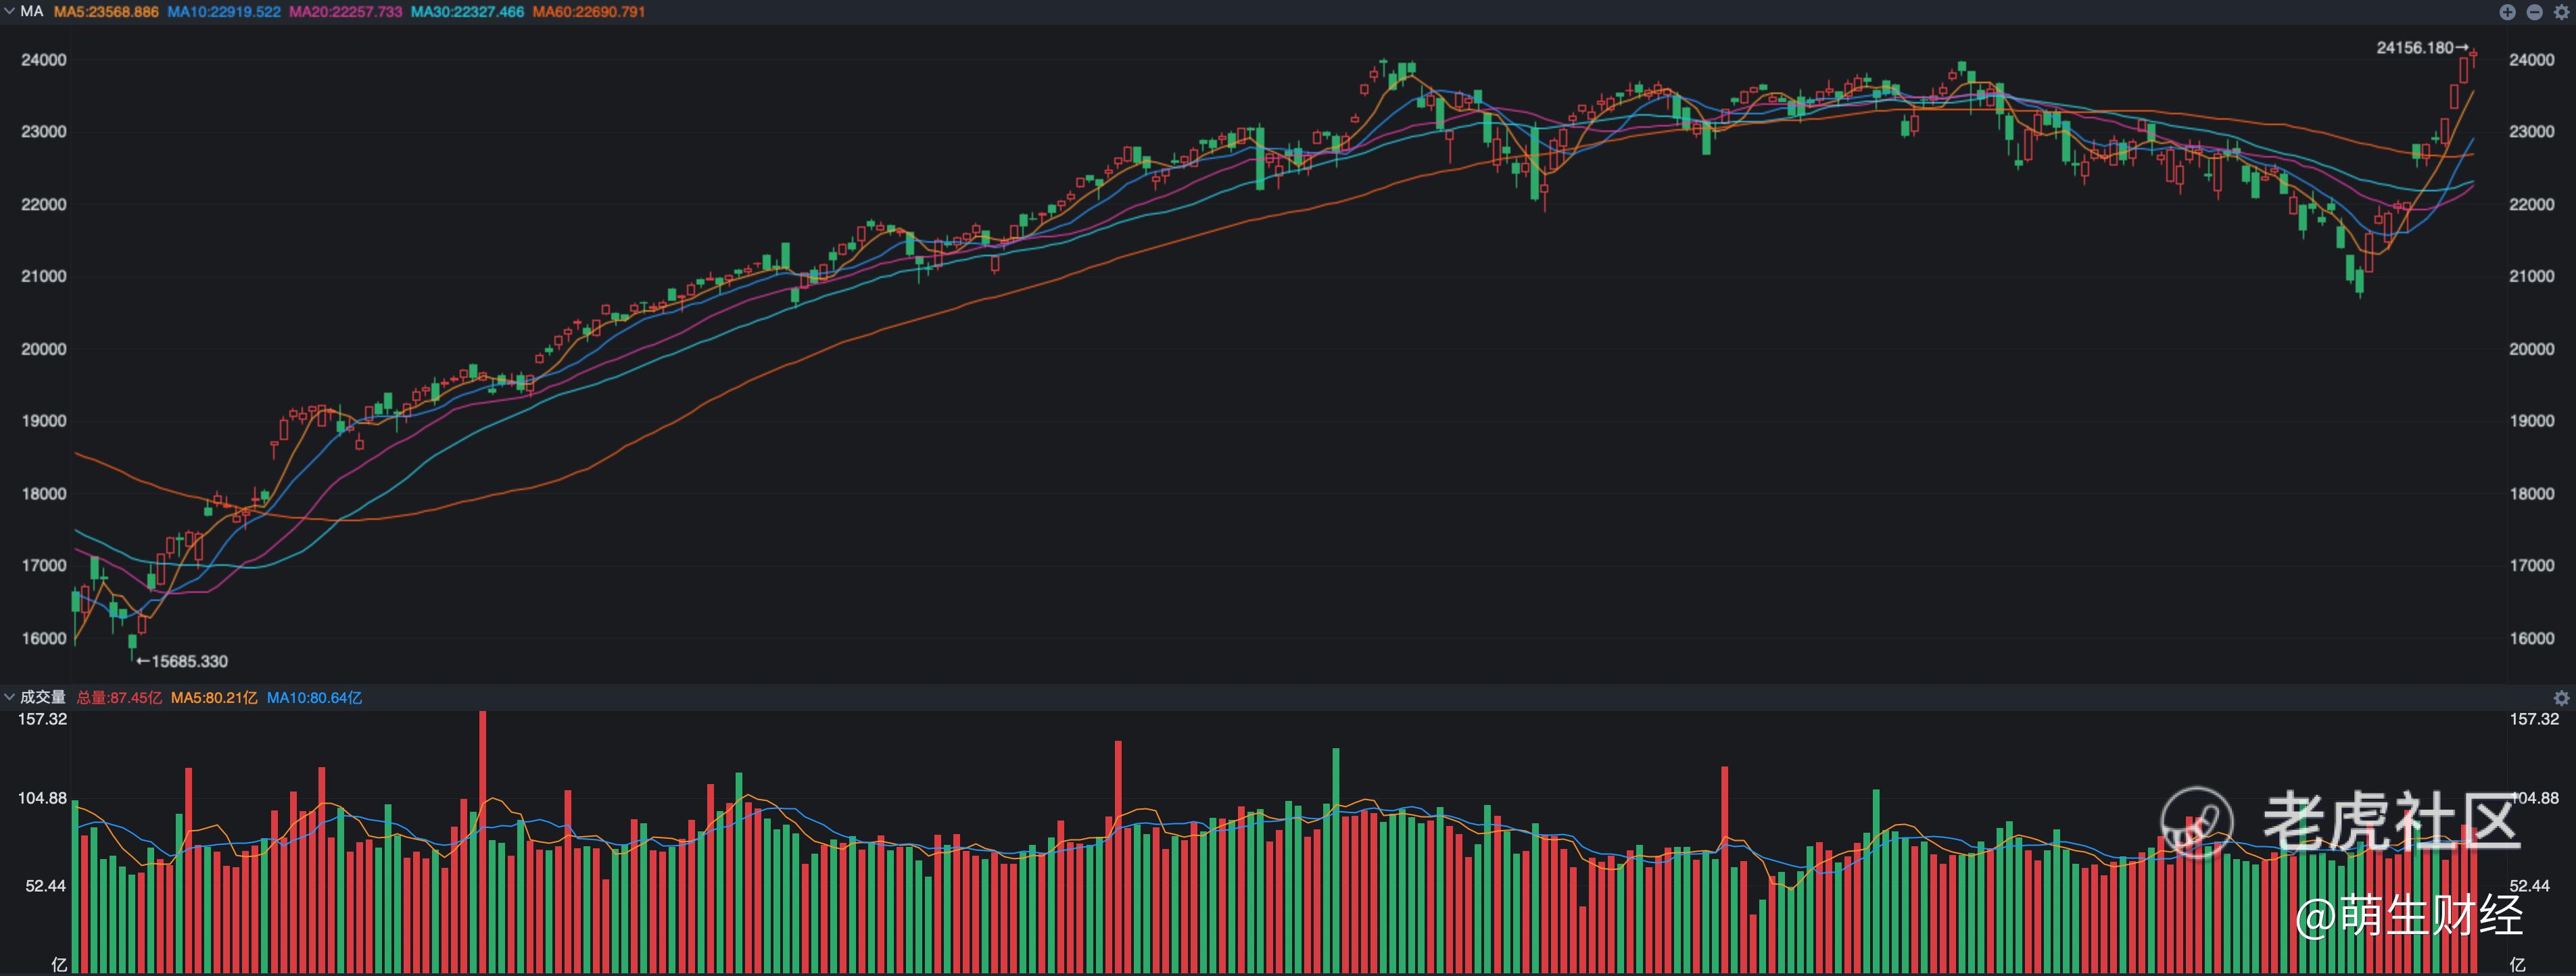Click the 成交量 panel title

tap(43, 697)
